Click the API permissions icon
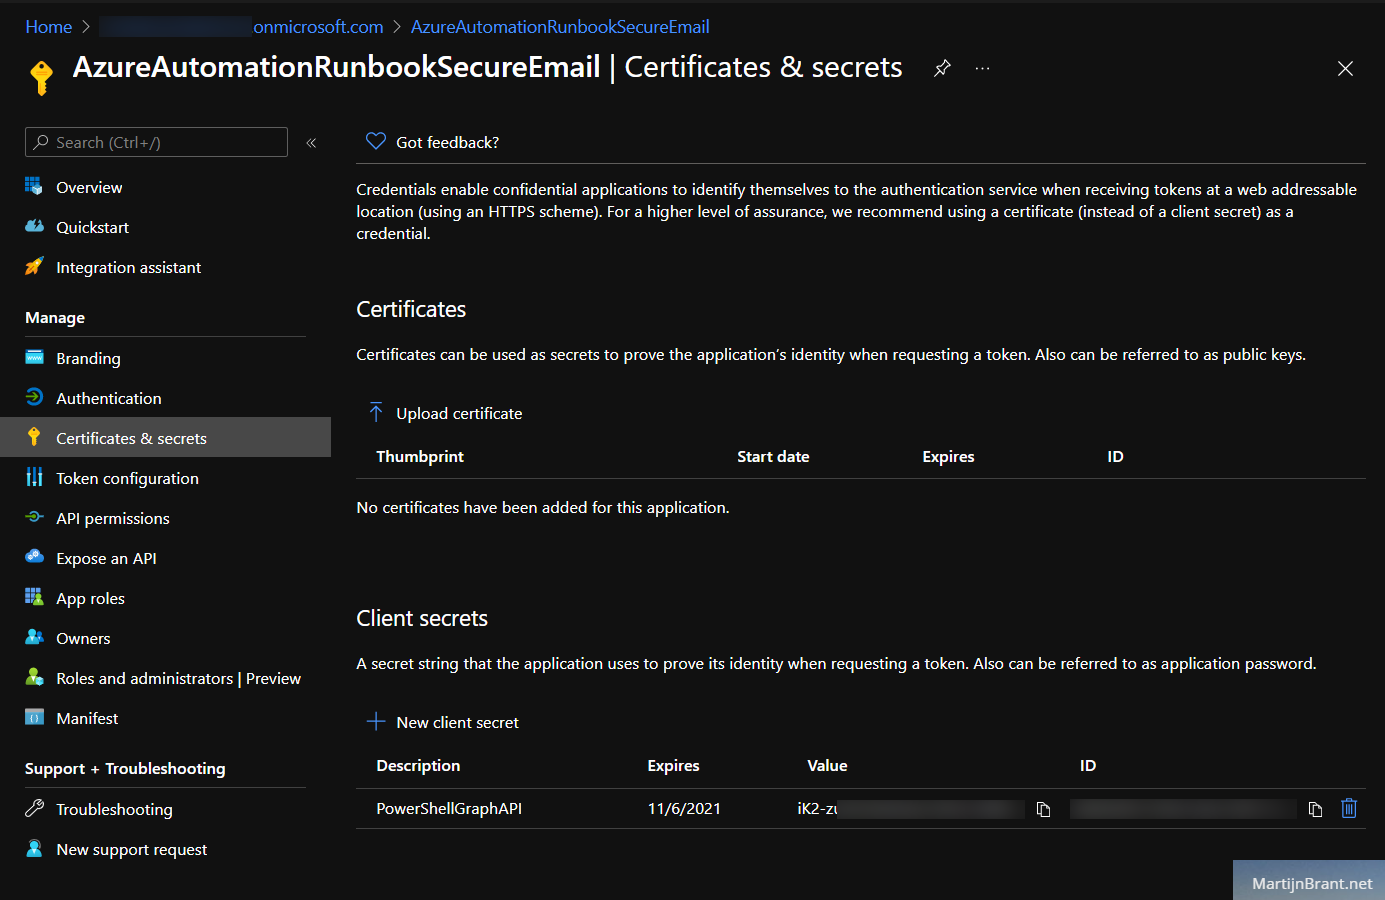The width and height of the screenshot is (1385, 900). click(x=34, y=517)
